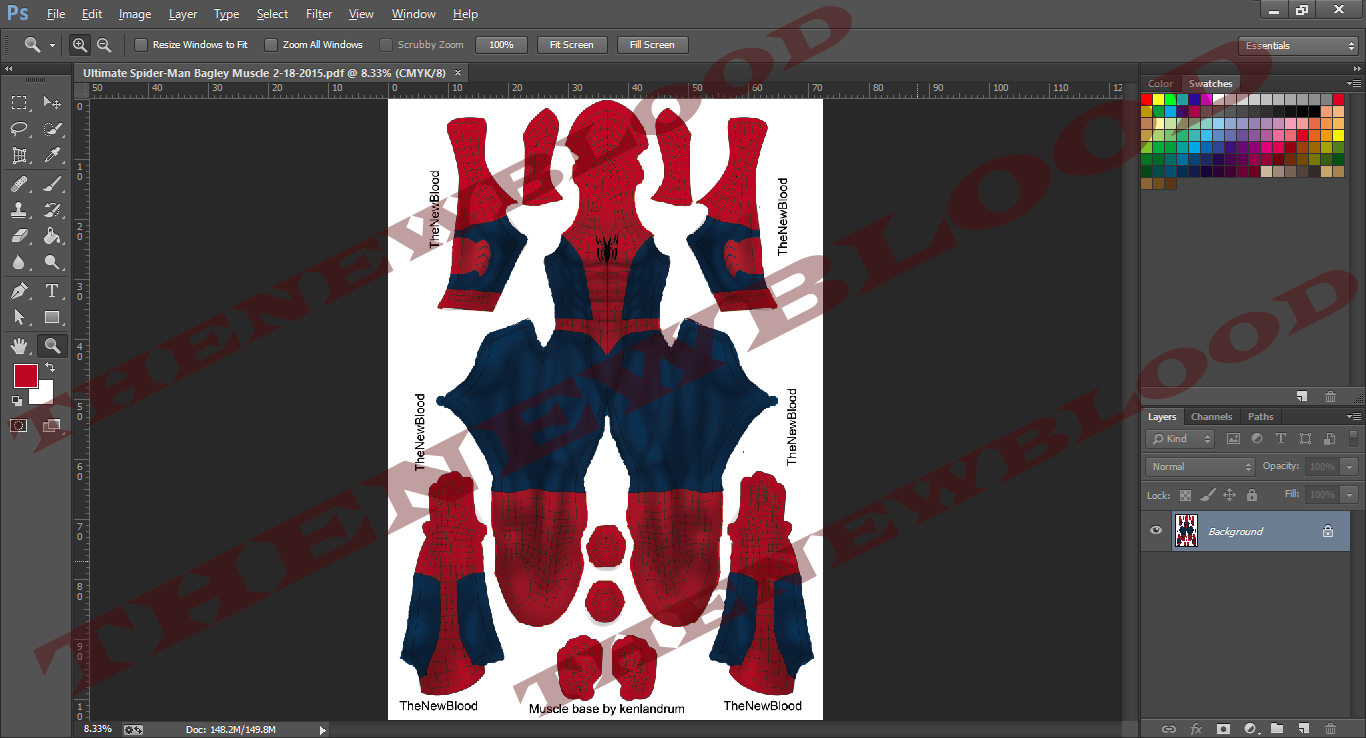The height and width of the screenshot is (738, 1366).
Task: Select the Pen tool
Action: point(19,291)
